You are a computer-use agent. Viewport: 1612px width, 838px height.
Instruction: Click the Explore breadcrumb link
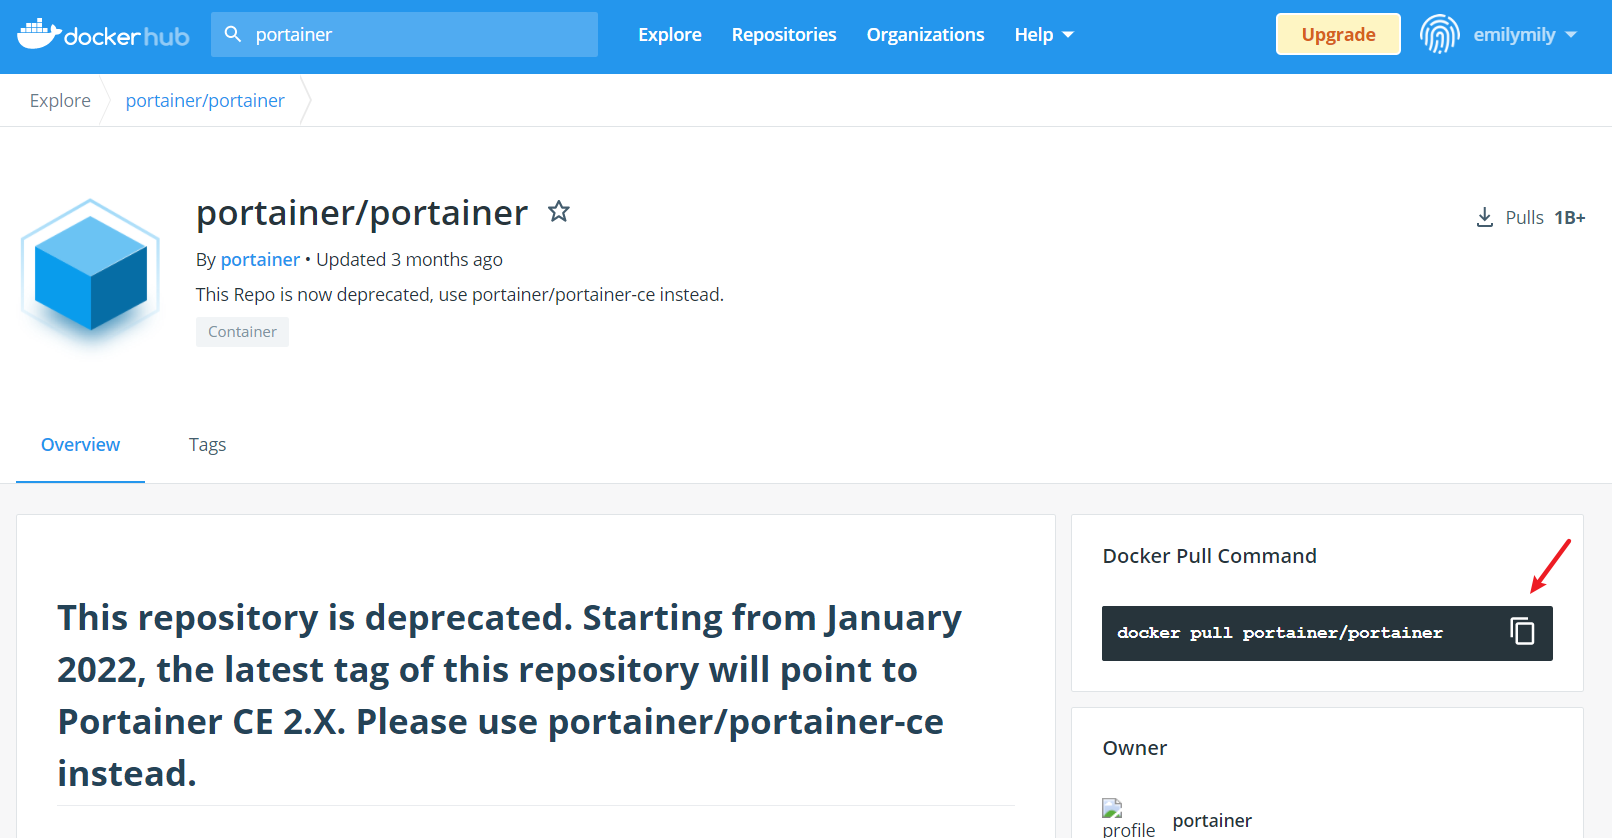pyautogui.click(x=60, y=101)
